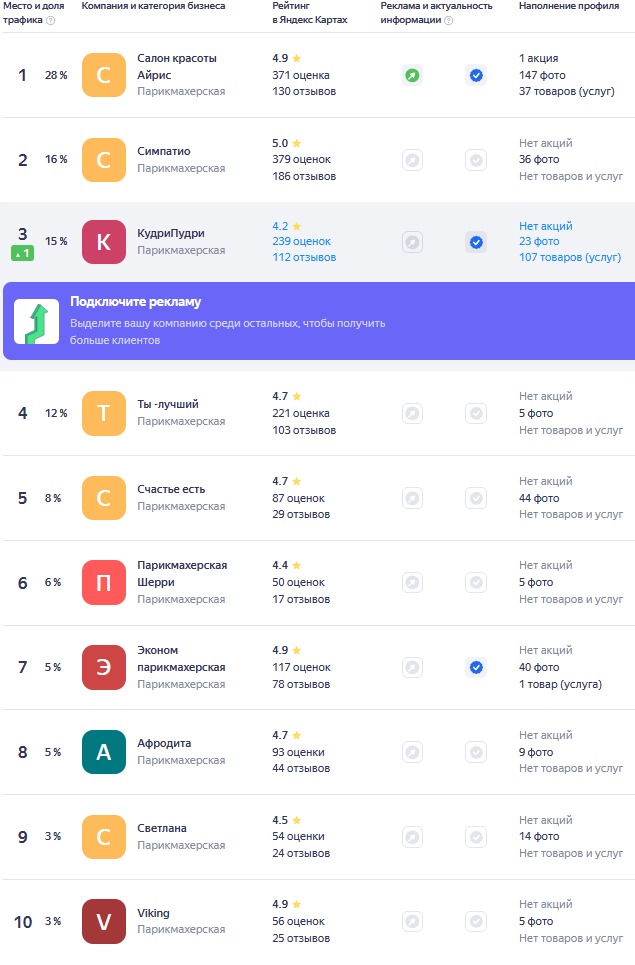Click the grey advertising icon in Светлана row

(x=412, y=837)
